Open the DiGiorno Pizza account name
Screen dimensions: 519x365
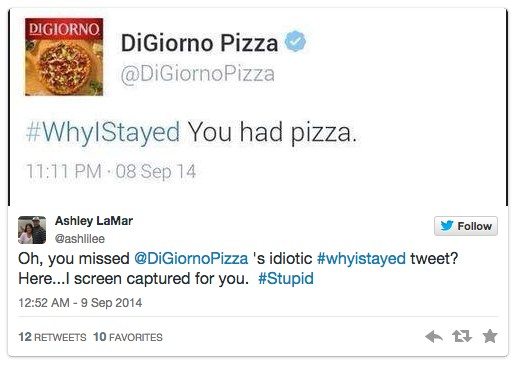(199, 43)
